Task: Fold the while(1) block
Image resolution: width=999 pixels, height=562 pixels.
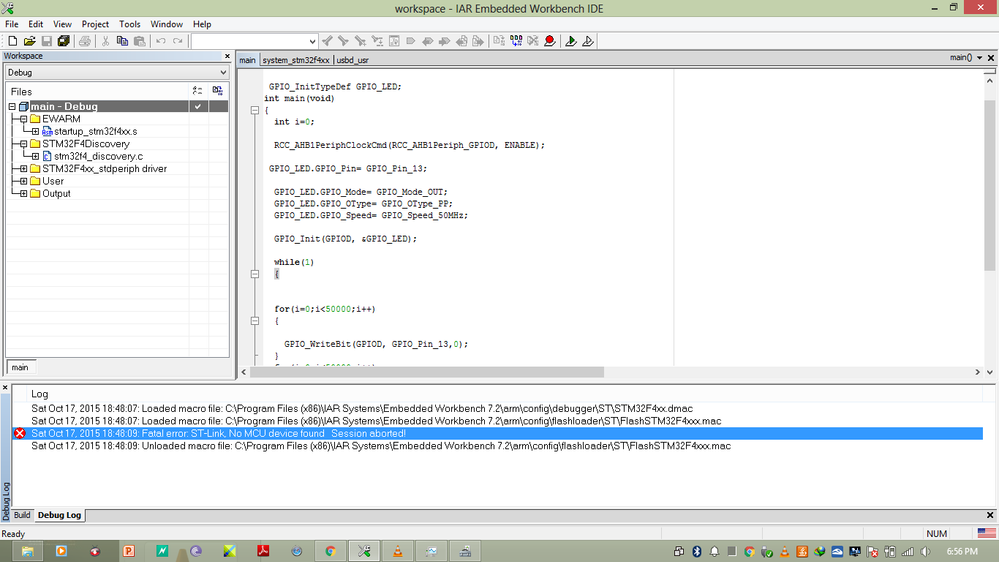Action: coord(255,274)
